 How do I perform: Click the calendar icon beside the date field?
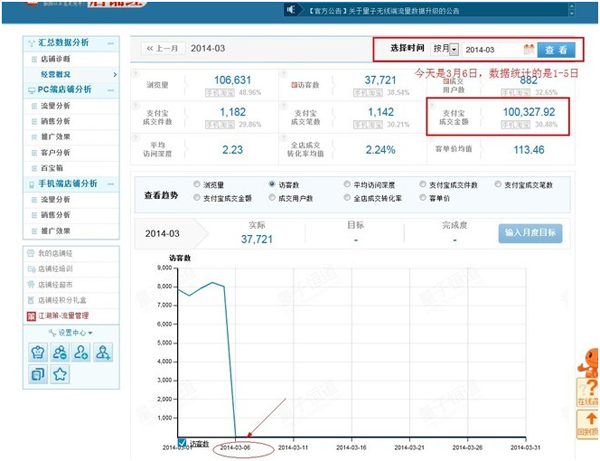pyautogui.click(x=529, y=49)
